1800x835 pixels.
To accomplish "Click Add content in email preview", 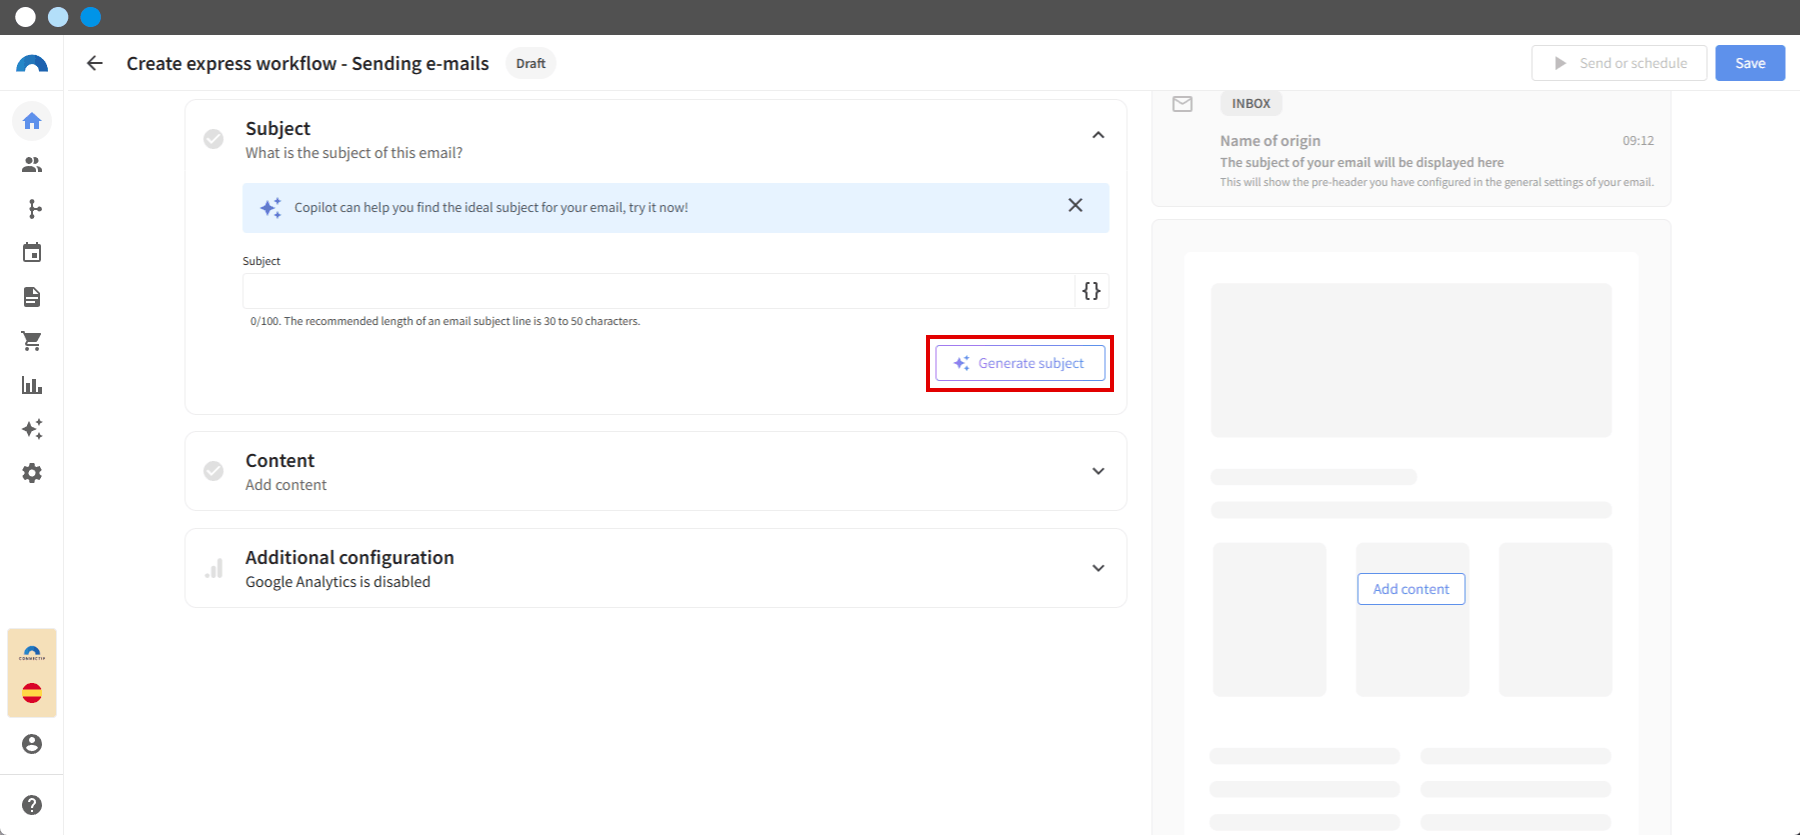I will click(1411, 589).
